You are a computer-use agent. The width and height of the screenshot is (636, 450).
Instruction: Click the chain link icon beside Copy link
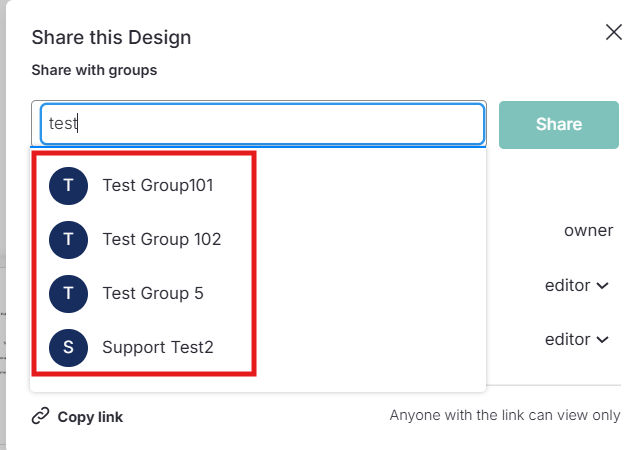(x=40, y=416)
